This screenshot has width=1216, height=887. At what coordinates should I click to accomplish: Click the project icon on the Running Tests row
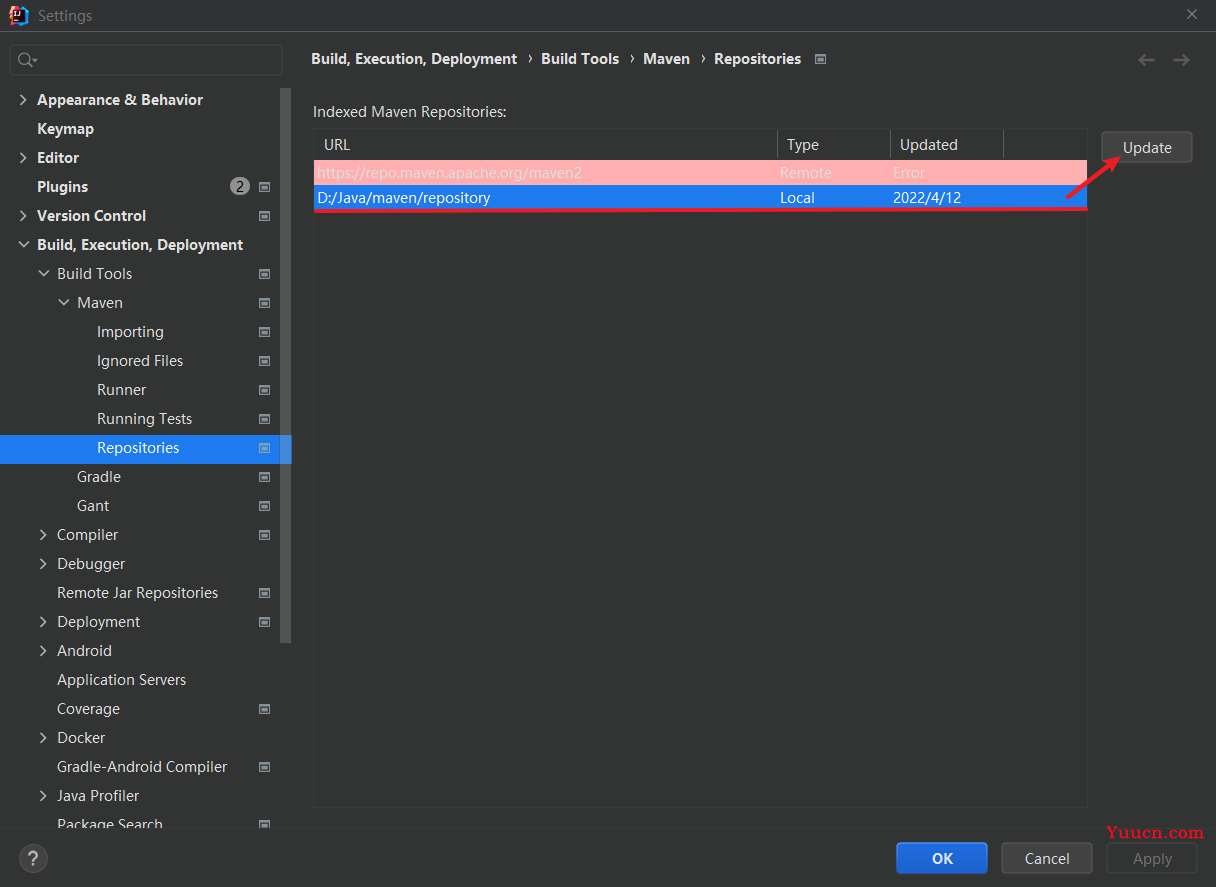point(265,419)
